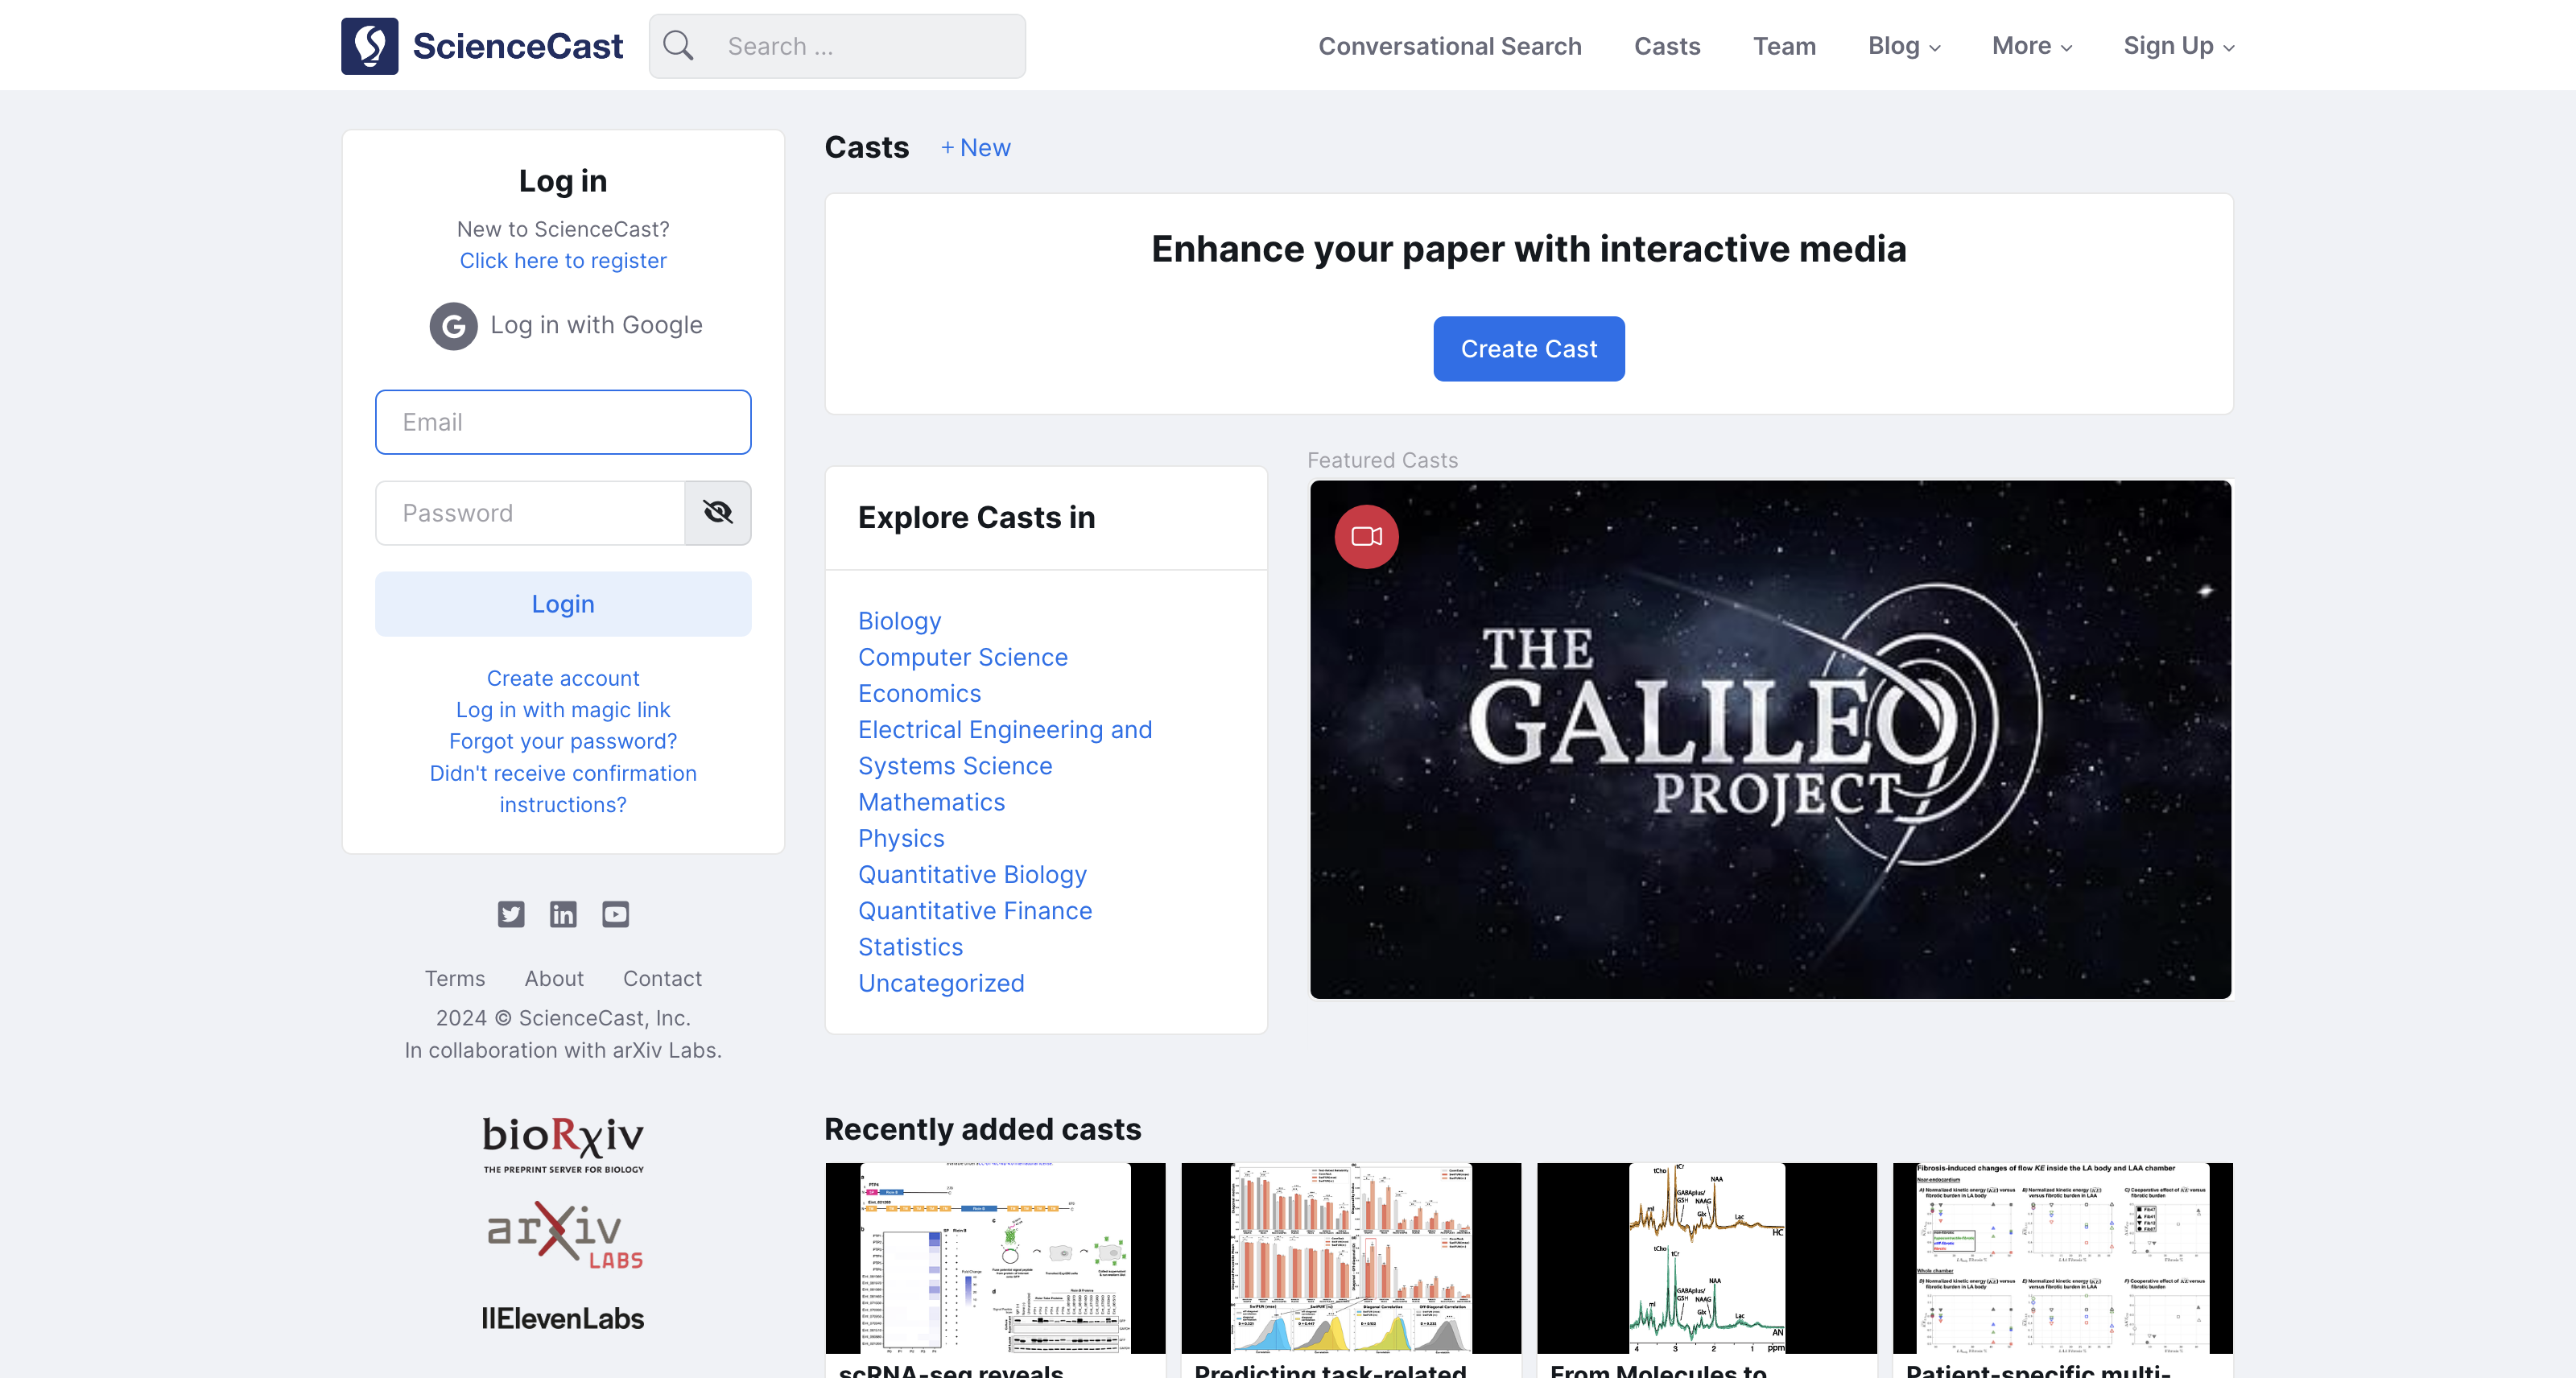Viewport: 2576px width, 1378px height.
Task: Go to Casts in top navigation
Action: point(1667,46)
